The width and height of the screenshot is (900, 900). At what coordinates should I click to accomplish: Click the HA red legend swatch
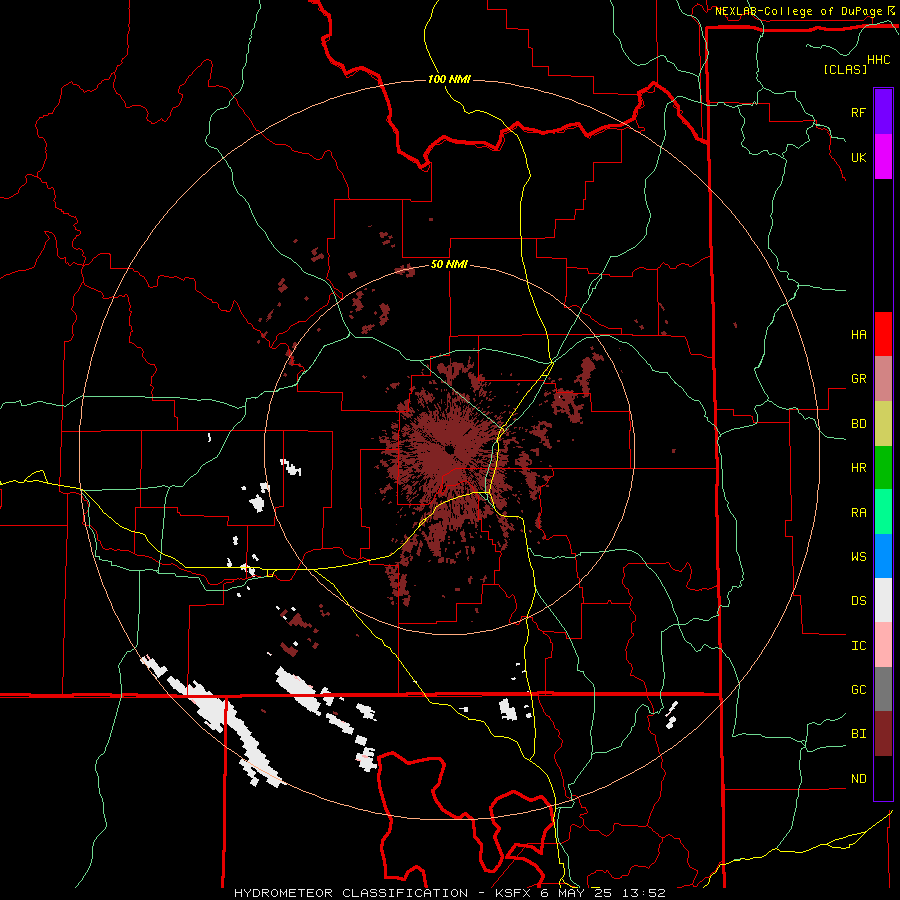coord(883,334)
